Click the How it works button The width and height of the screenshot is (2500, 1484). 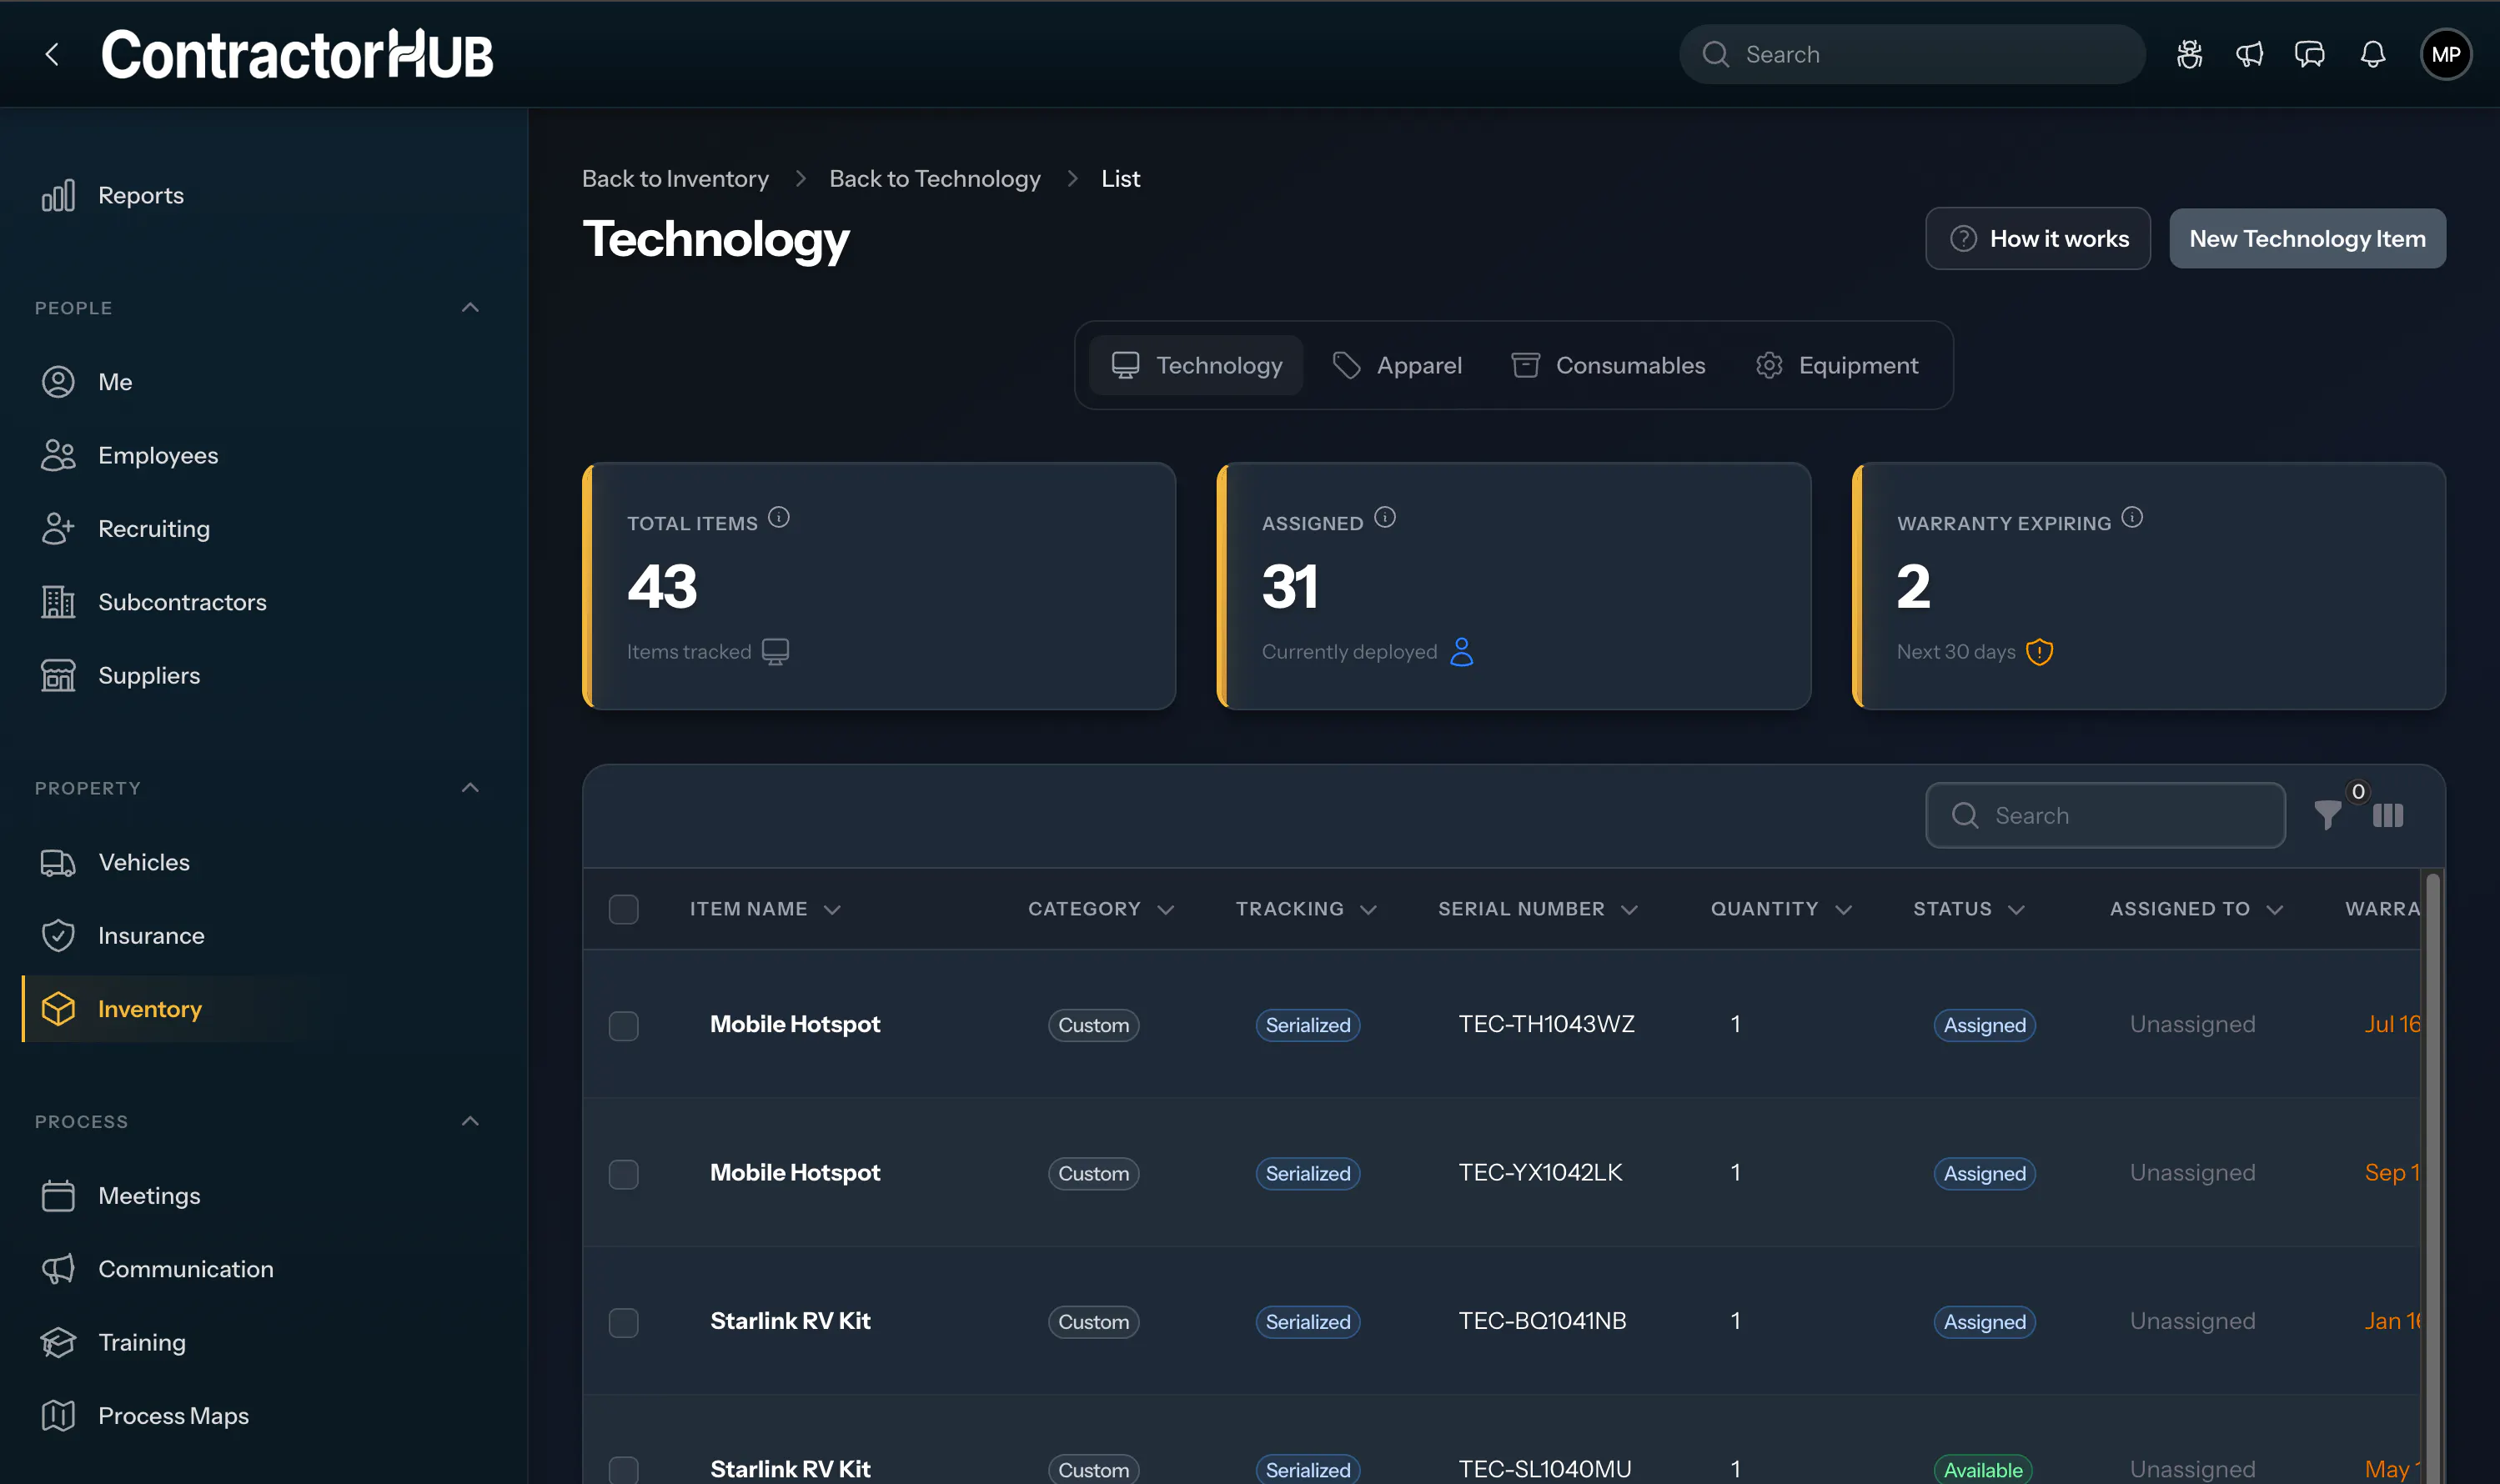pyautogui.click(x=2038, y=238)
